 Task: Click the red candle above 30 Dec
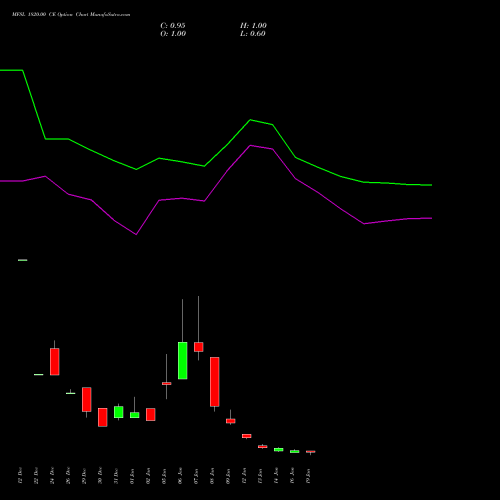103,417
